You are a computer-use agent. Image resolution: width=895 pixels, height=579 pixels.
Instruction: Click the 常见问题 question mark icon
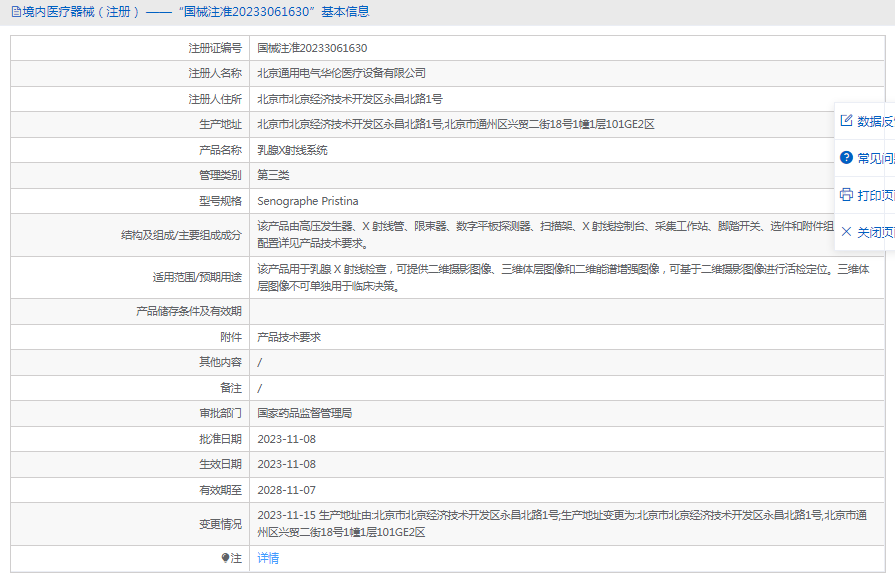click(846, 158)
